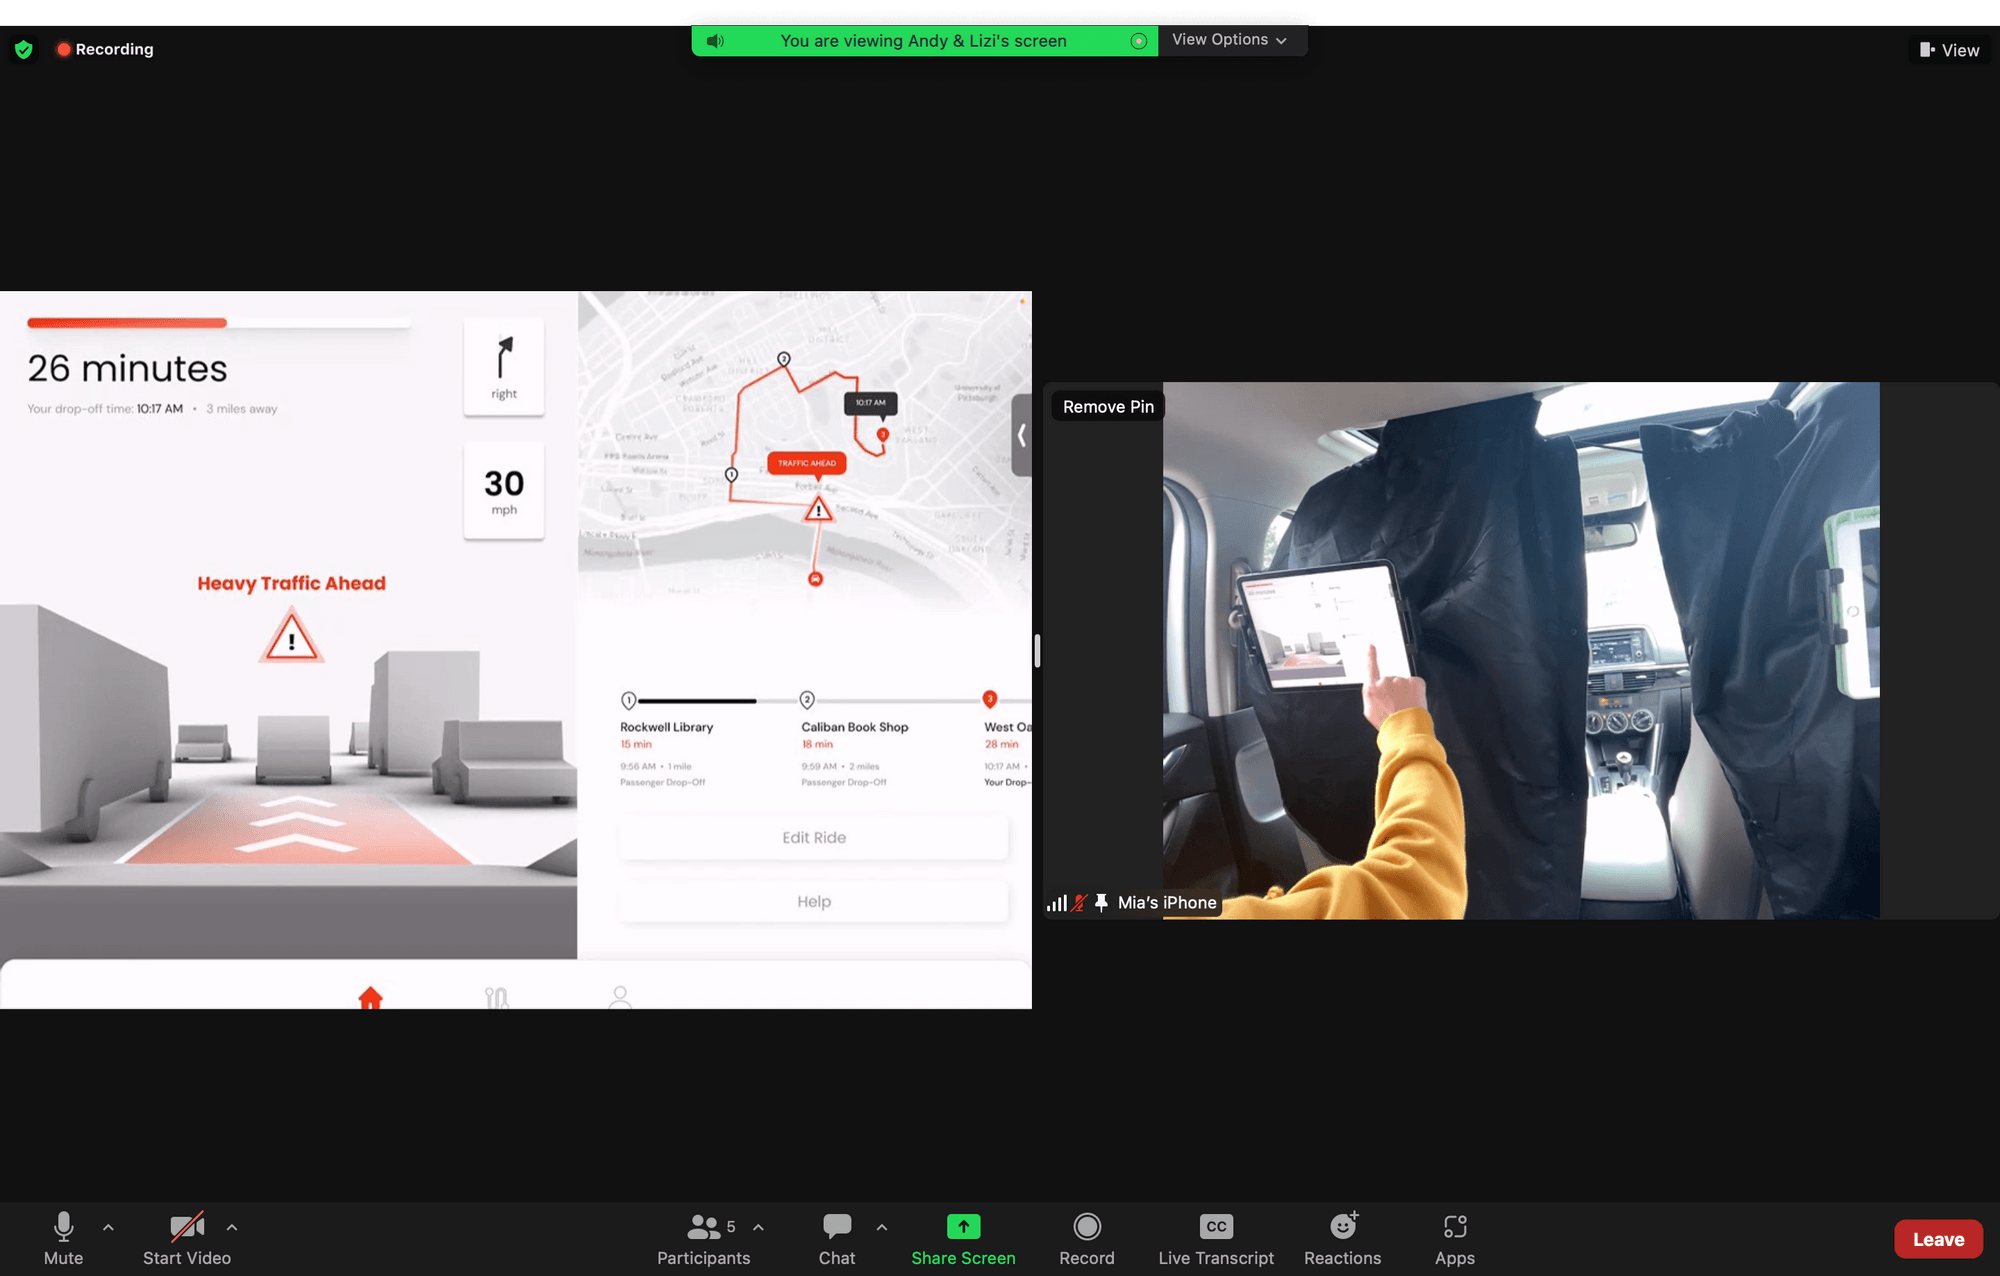Click the Participants people icon
This screenshot has width=2000, height=1276.
[703, 1227]
